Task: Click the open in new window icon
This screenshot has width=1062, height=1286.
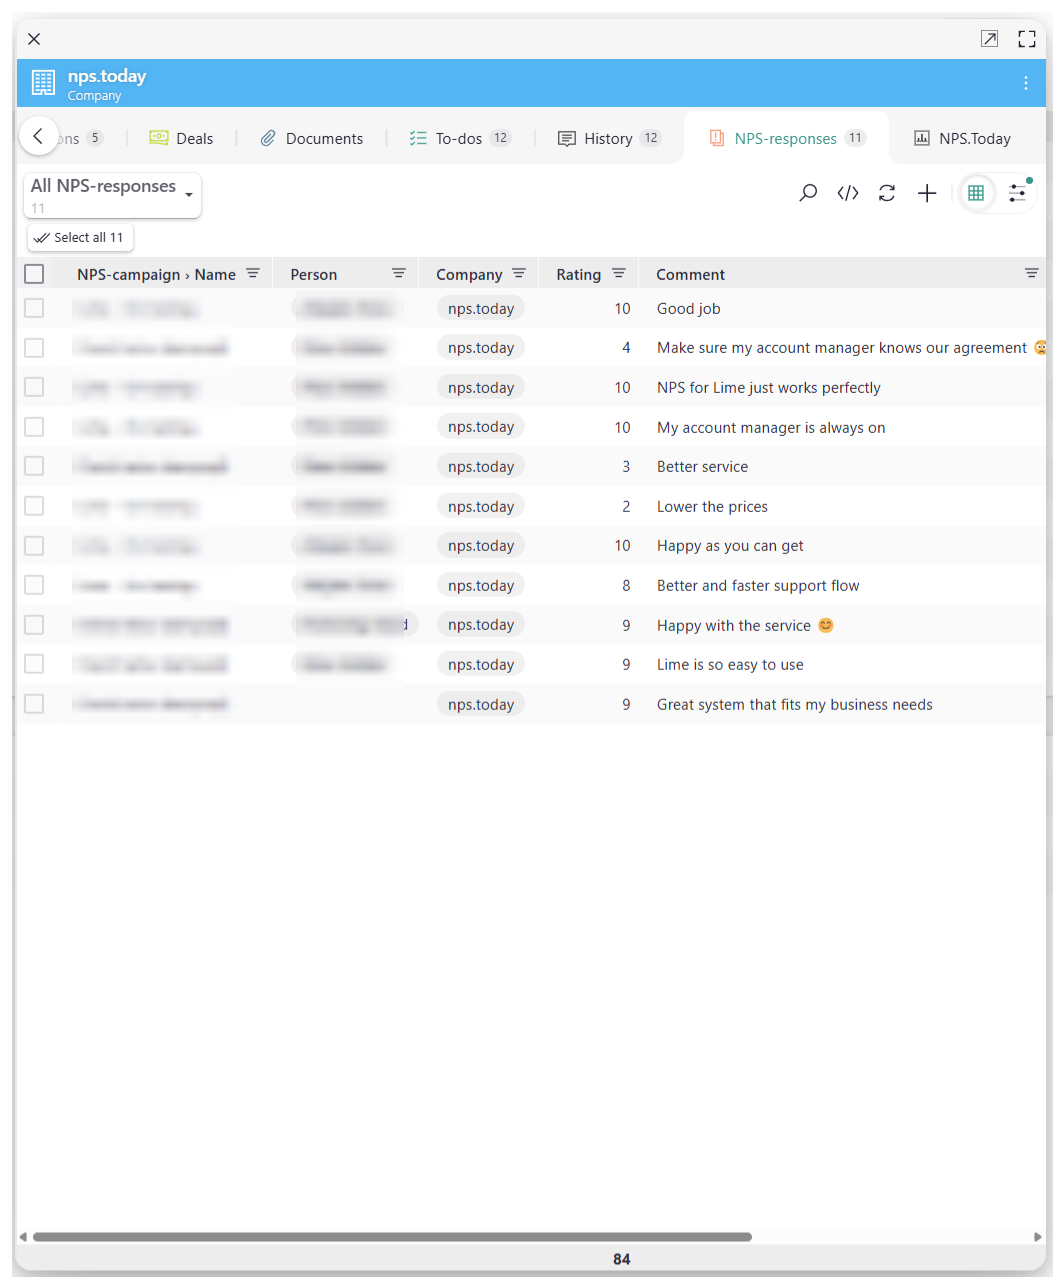Action: coord(989,38)
